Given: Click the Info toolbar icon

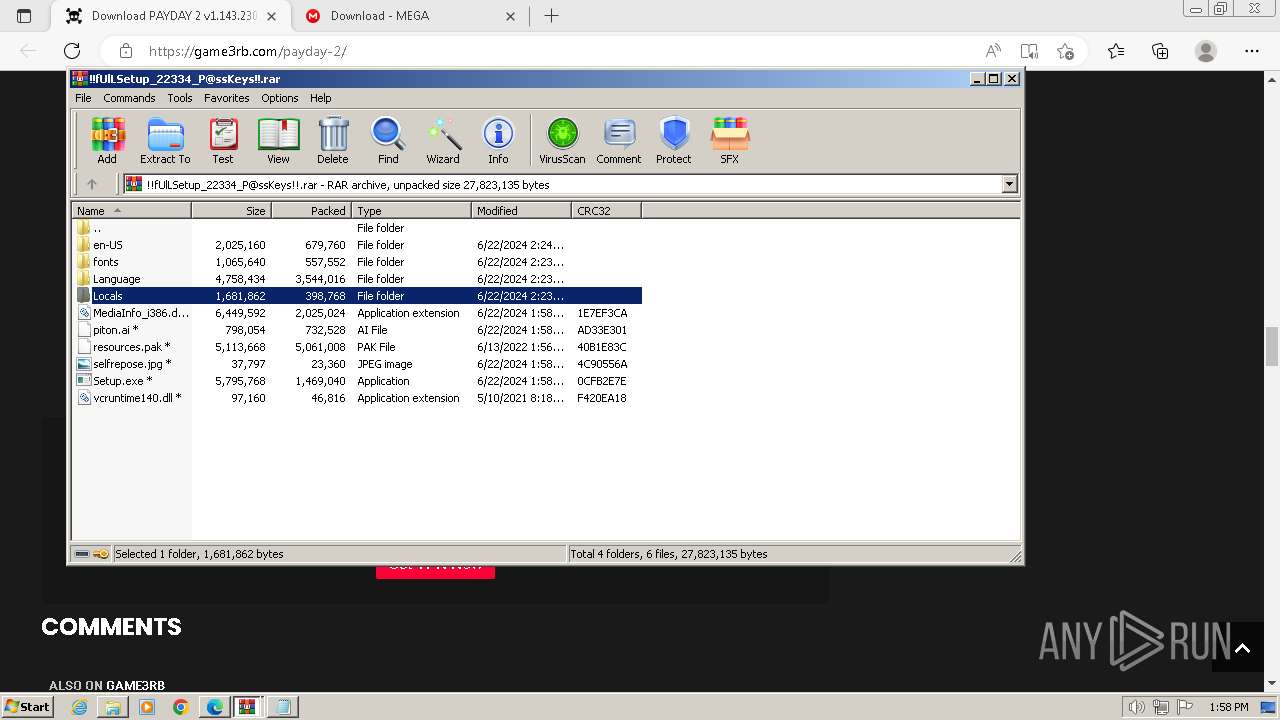Looking at the screenshot, I should [x=498, y=141].
